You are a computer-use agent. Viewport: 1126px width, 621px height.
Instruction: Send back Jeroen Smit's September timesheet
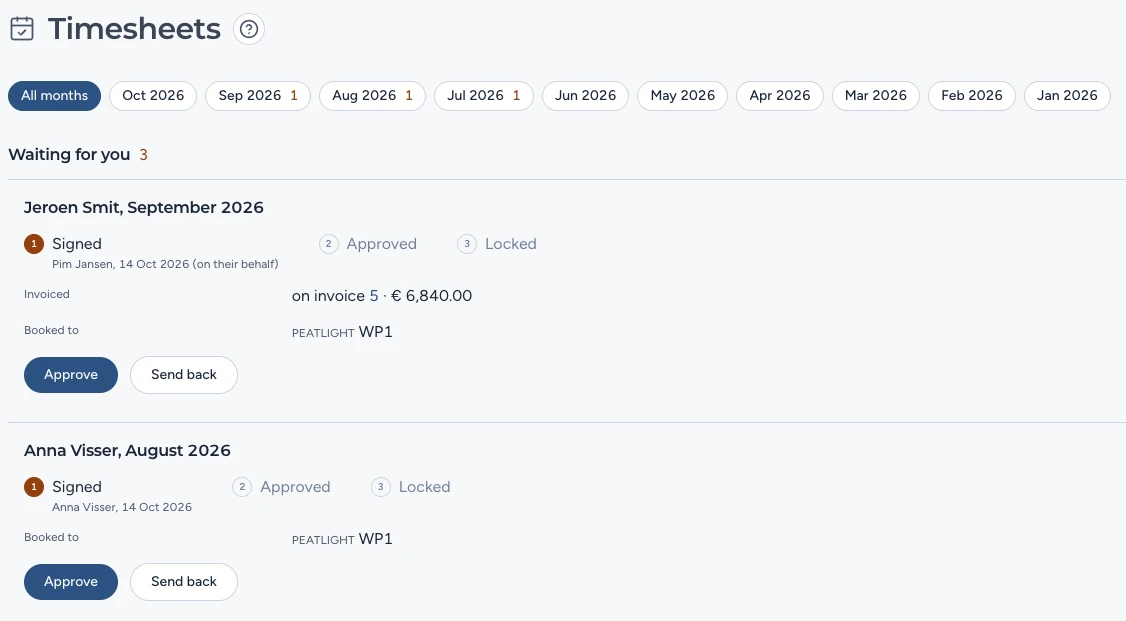tap(184, 375)
